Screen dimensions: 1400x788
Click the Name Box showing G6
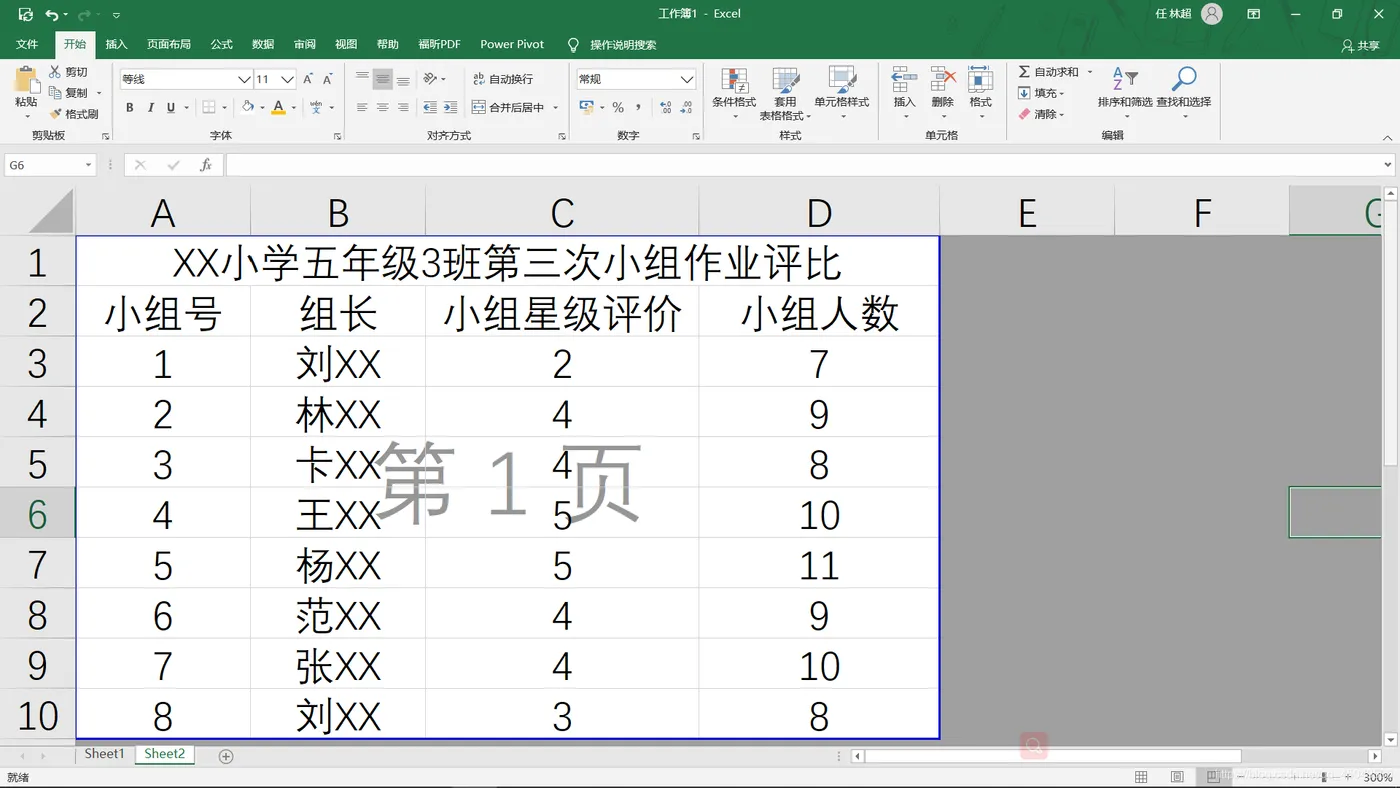click(50, 165)
